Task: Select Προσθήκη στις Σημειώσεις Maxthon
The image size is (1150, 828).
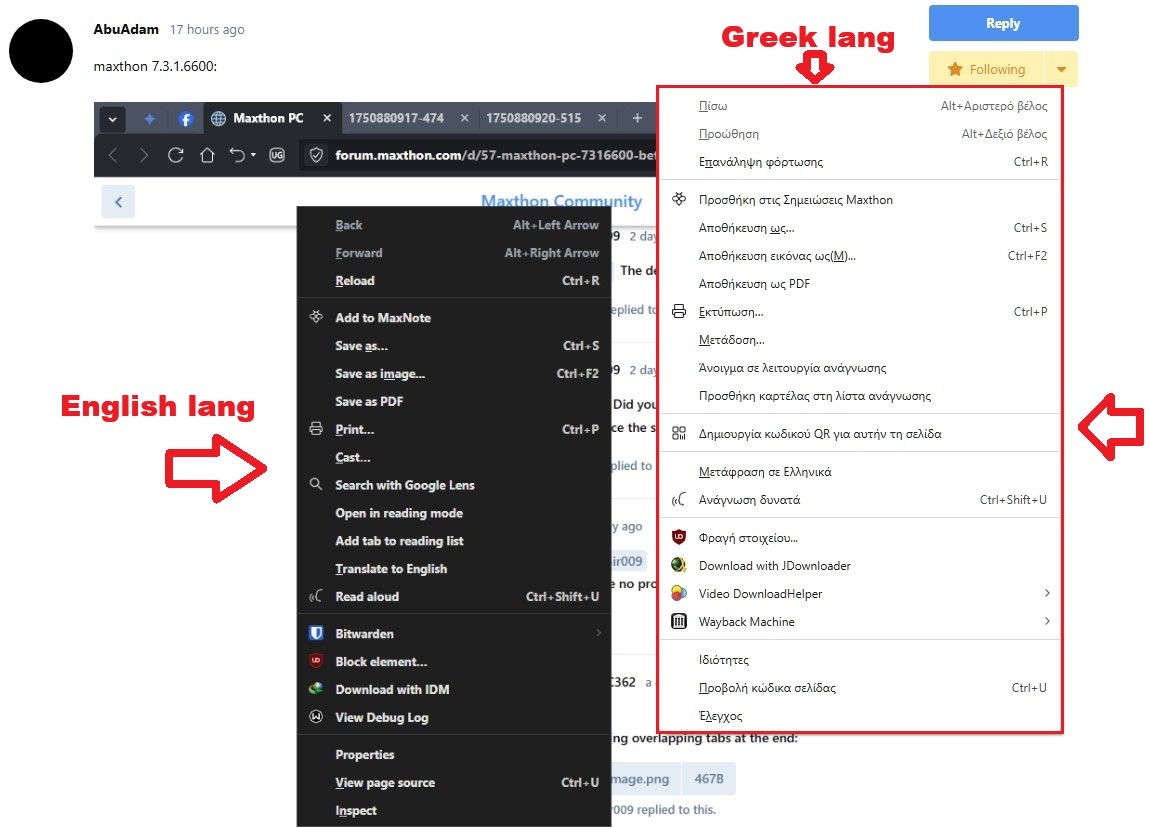Action: click(860, 199)
